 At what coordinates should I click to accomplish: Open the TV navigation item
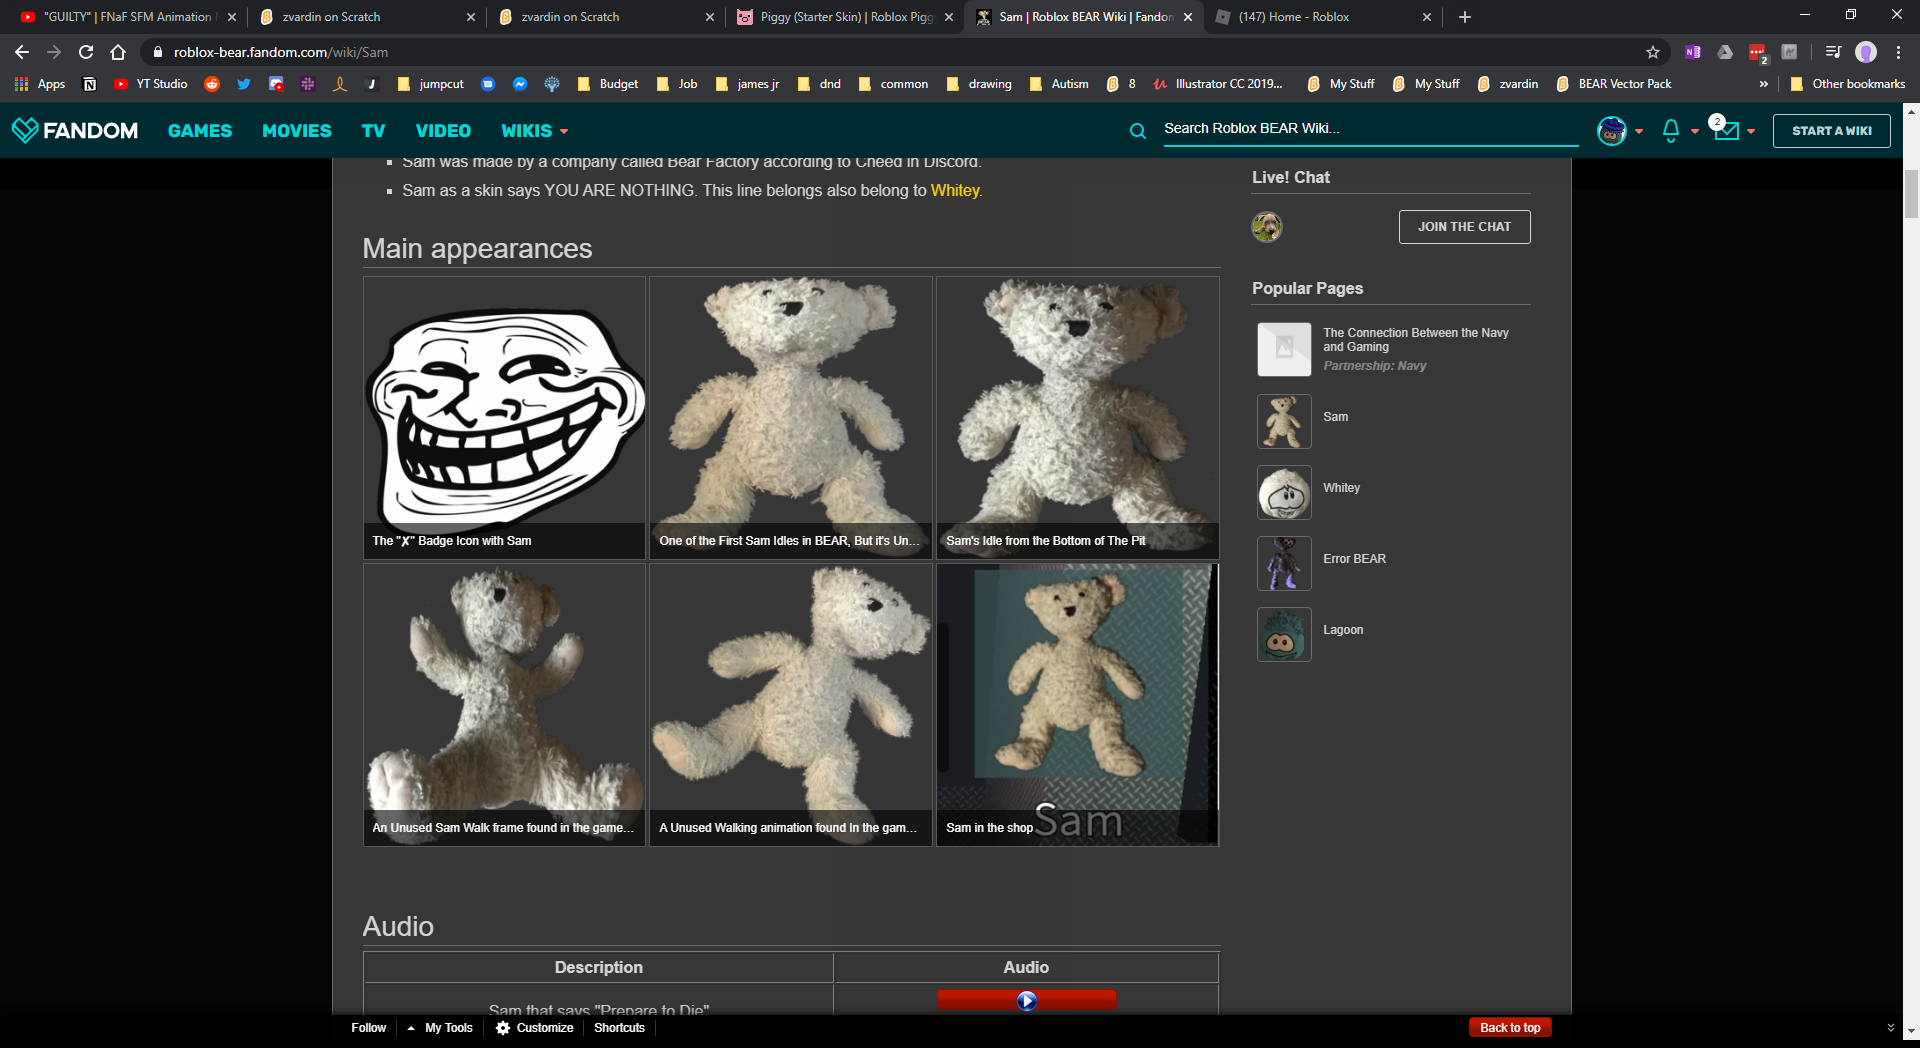click(373, 131)
